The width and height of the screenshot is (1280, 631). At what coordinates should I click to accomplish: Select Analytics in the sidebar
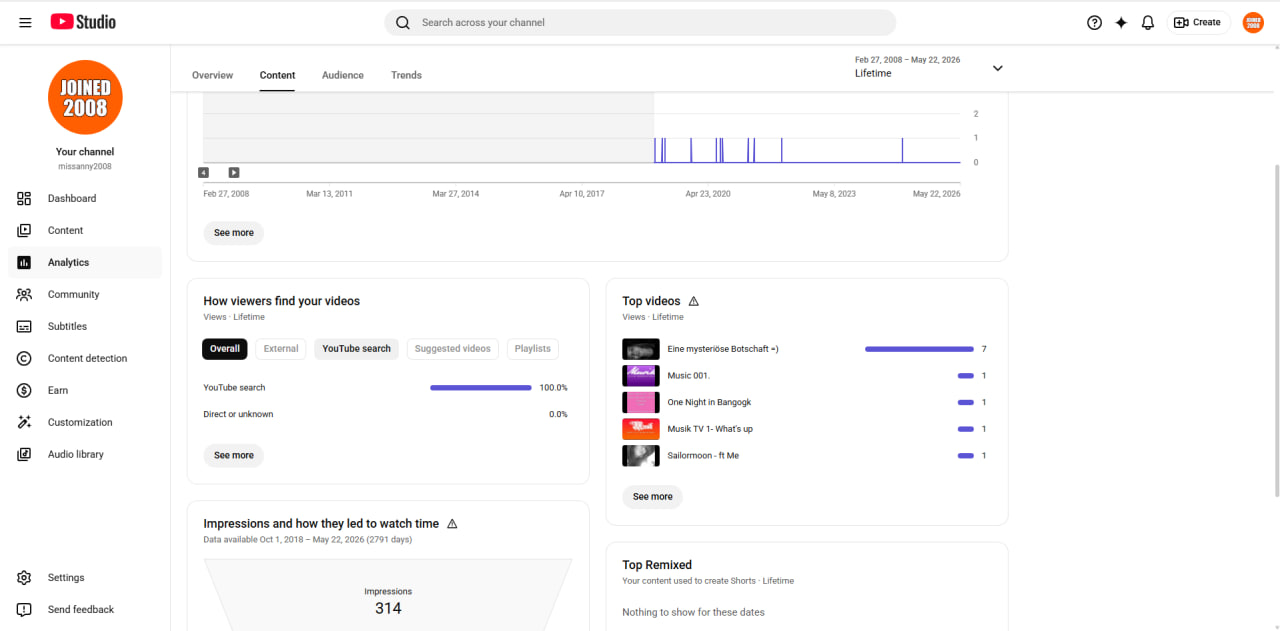(85, 262)
